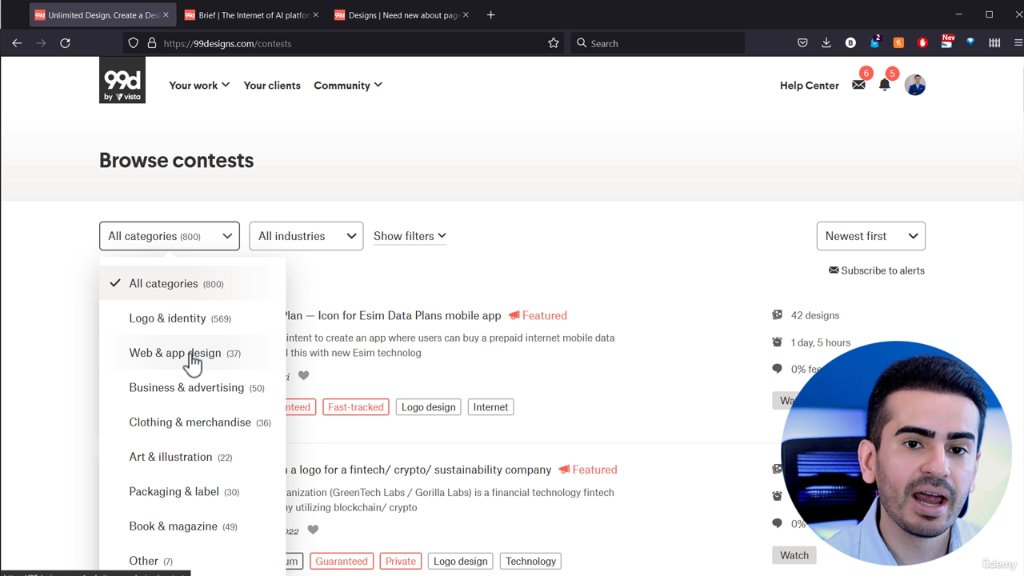1024x576 pixels.
Task: Click the red hand adblock extension icon
Action: (922, 43)
